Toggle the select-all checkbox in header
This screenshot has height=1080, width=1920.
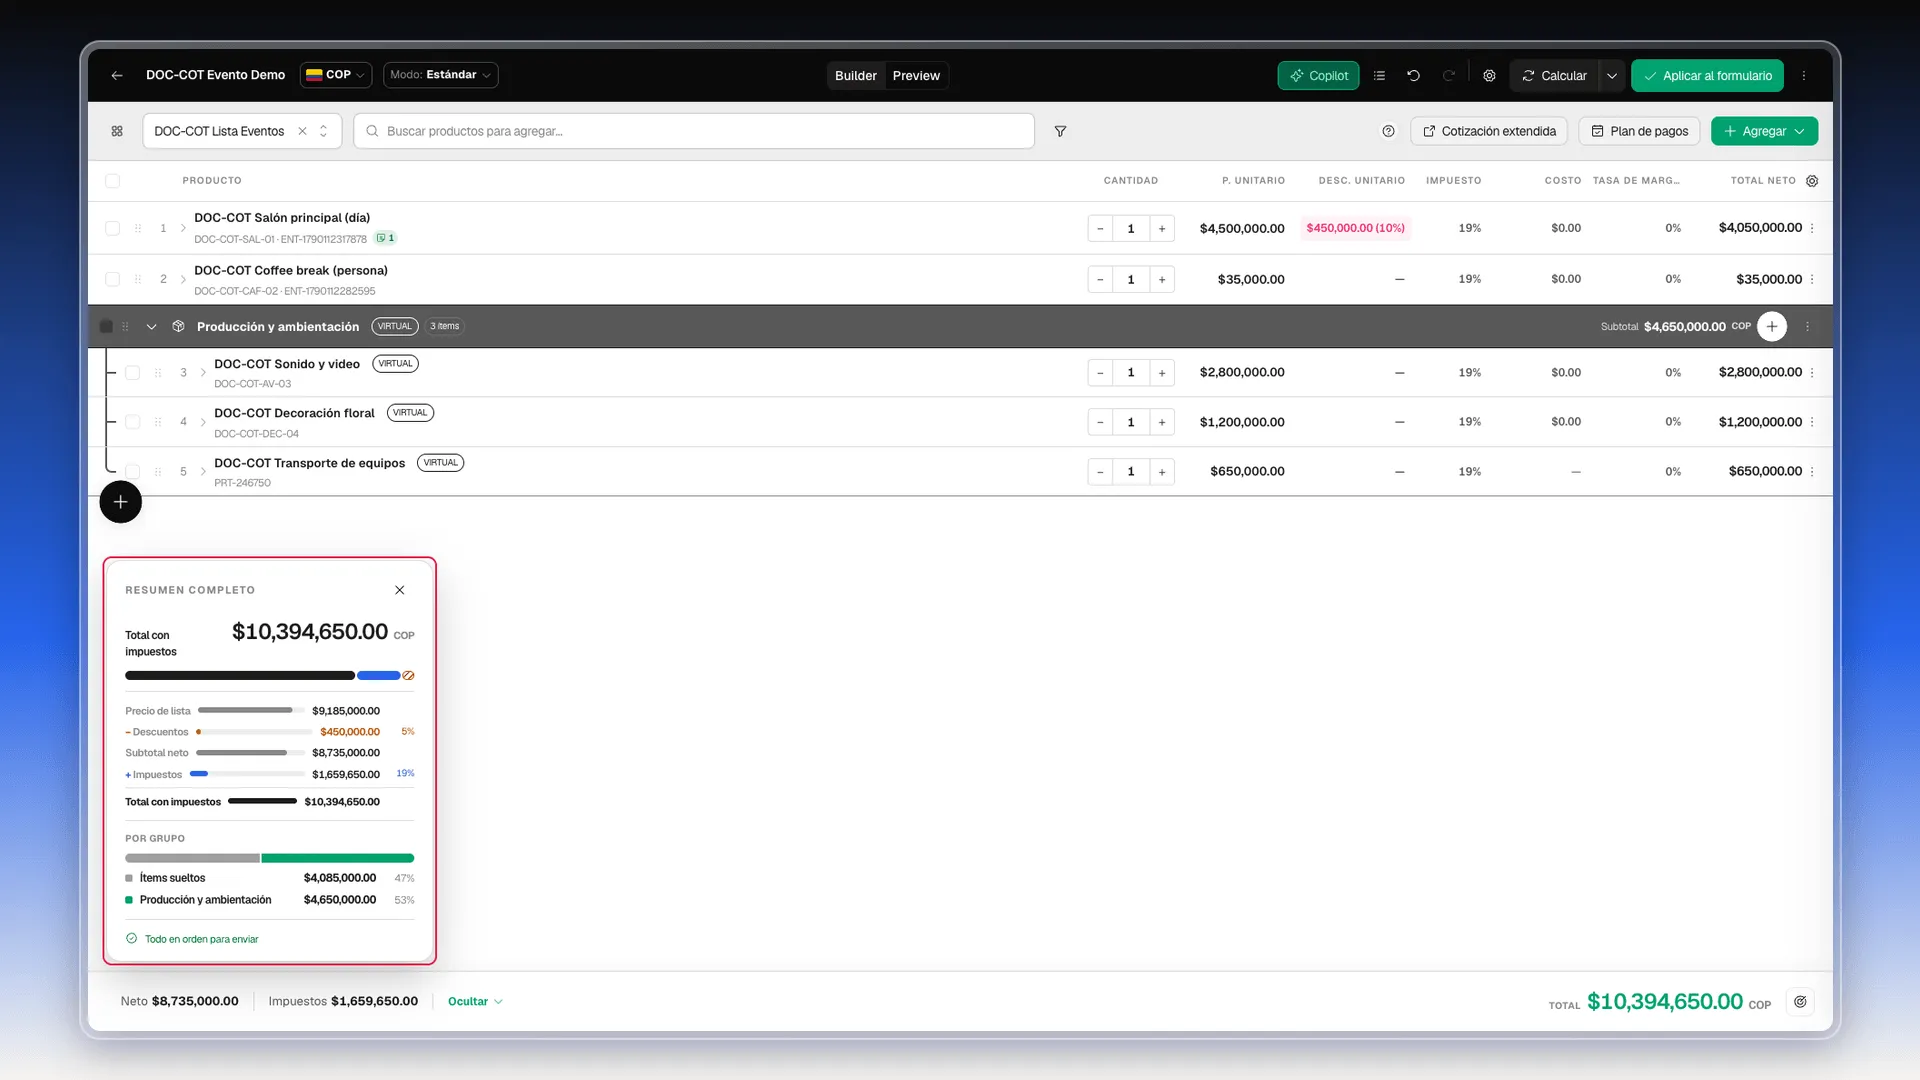click(112, 181)
